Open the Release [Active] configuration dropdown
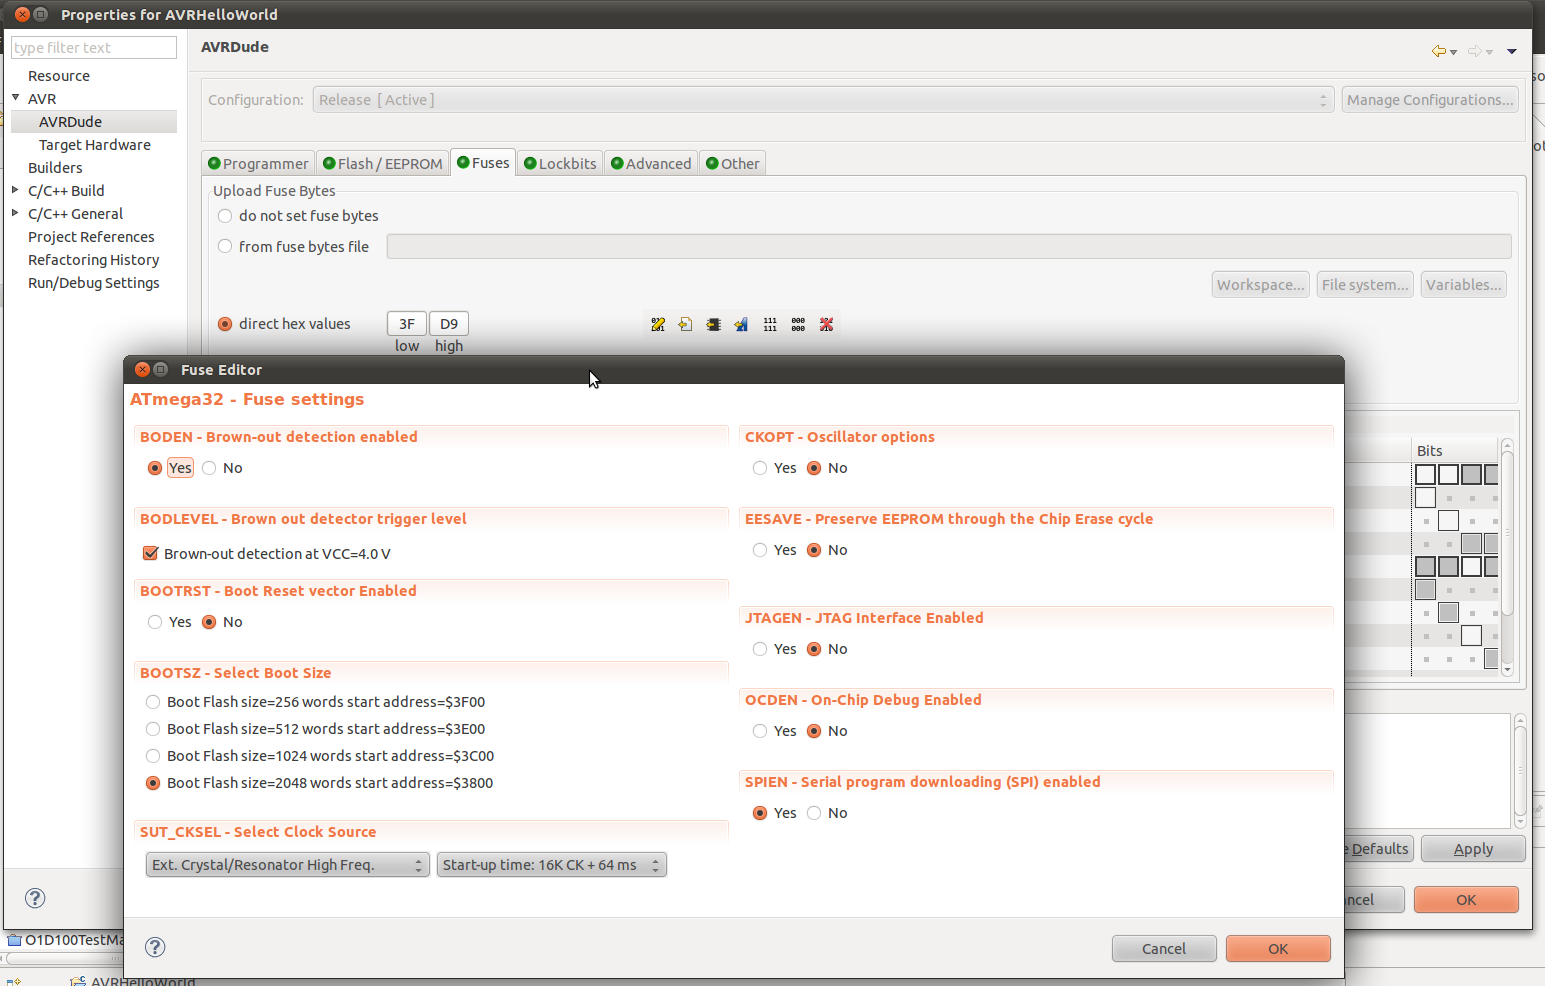This screenshot has height=986, width=1545. [823, 100]
